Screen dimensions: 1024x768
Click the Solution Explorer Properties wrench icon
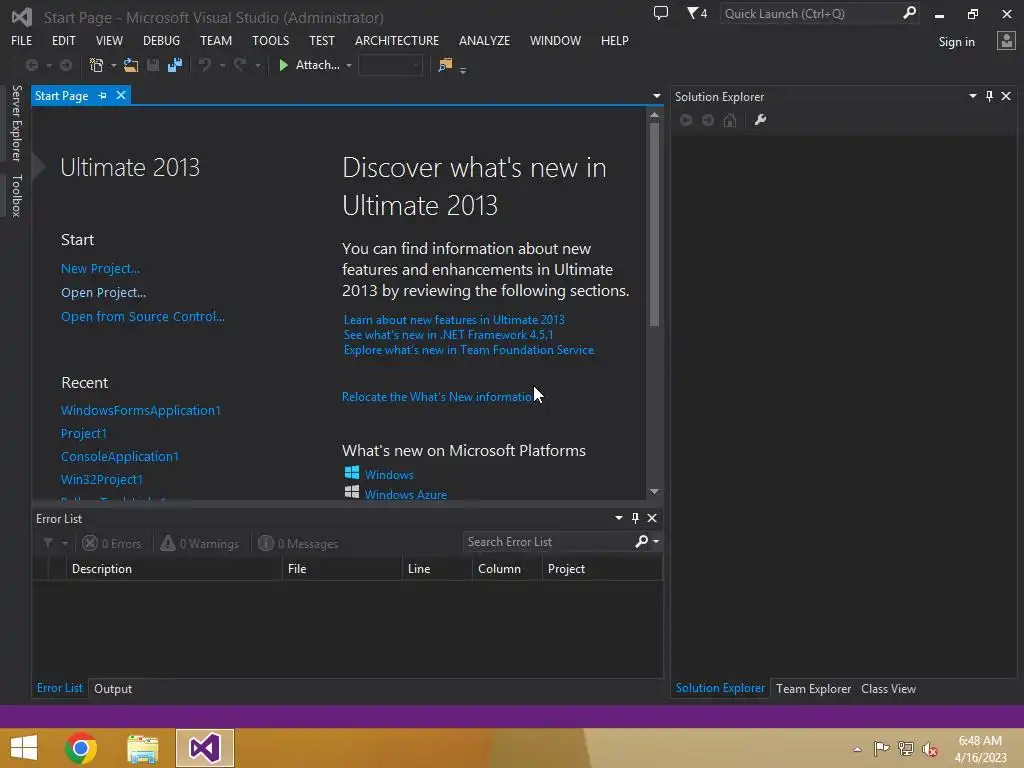click(x=760, y=120)
